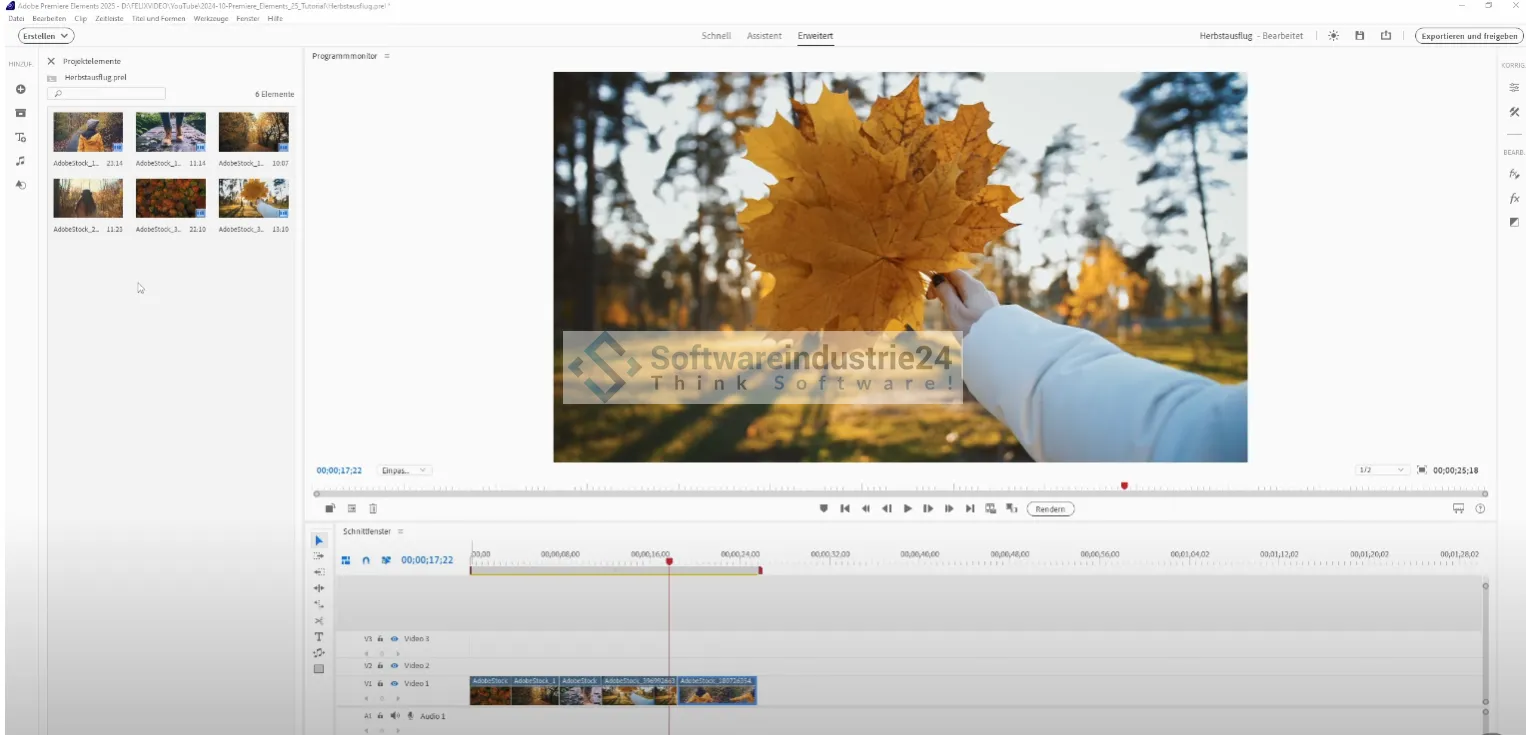Hide the Video 3 track with eye icon
This screenshot has height=735, width=1526.
[x=394, y=639]
